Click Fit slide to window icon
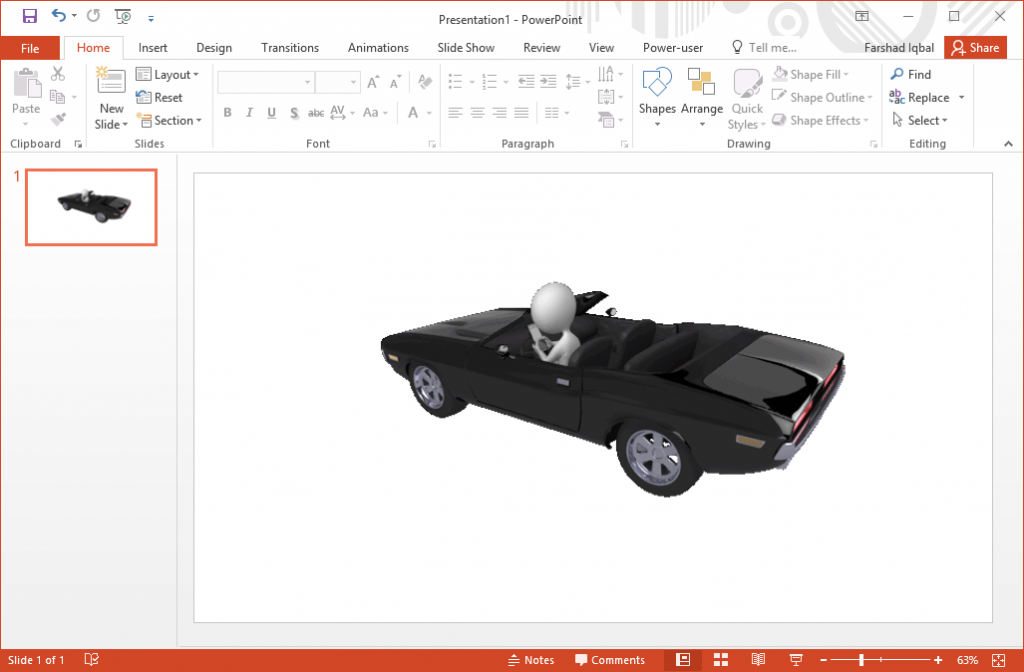This screenshot has width=1024, height=672. (x=997, y=660)
